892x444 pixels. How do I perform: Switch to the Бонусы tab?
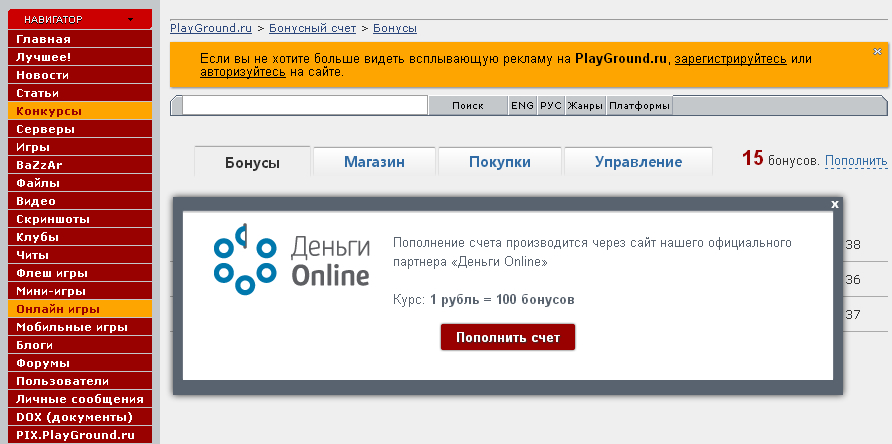click(x=253, y=162)
